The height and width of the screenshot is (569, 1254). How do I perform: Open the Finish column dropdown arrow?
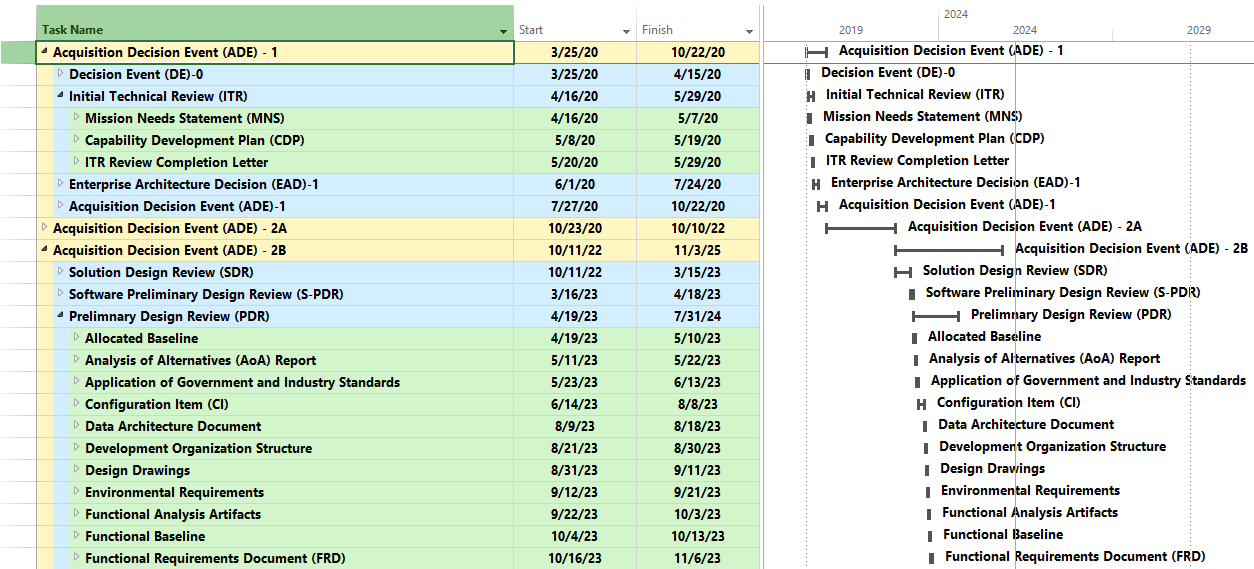pyautogui.click(x=749, y=32)
